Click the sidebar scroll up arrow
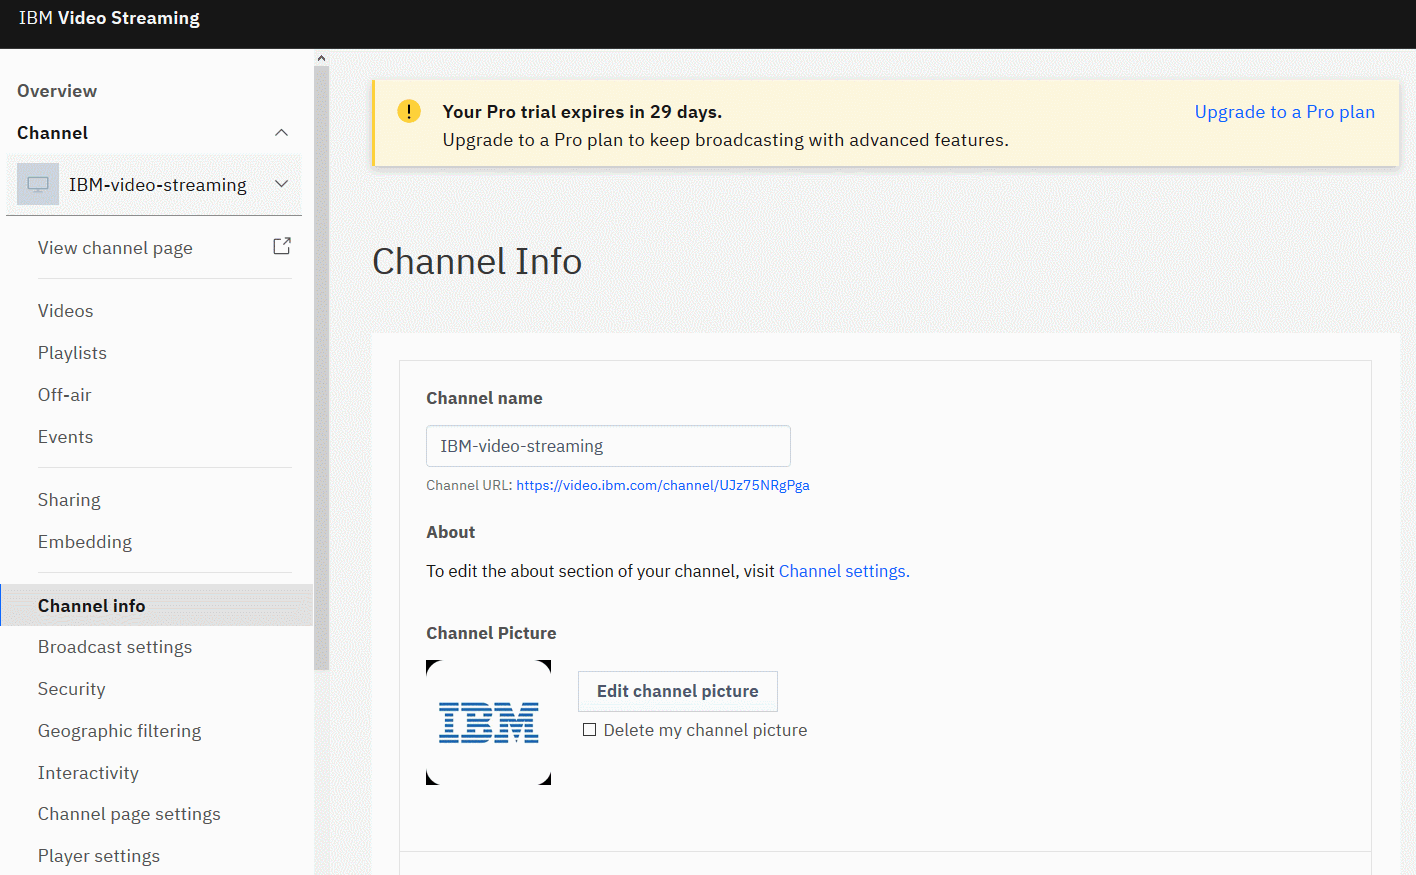1416x875 pixels. point(321,58)
